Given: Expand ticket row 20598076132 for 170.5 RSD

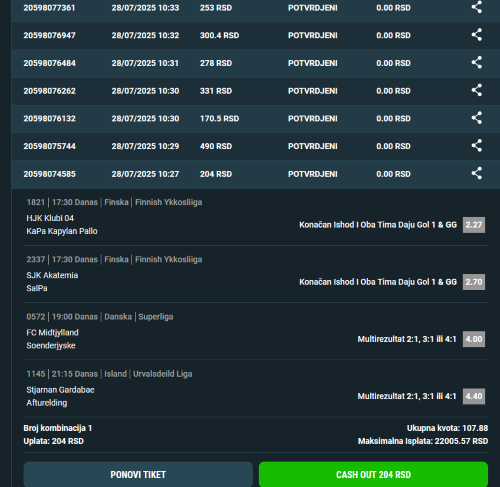Looking at the screenshot, I should pos(256,119).
